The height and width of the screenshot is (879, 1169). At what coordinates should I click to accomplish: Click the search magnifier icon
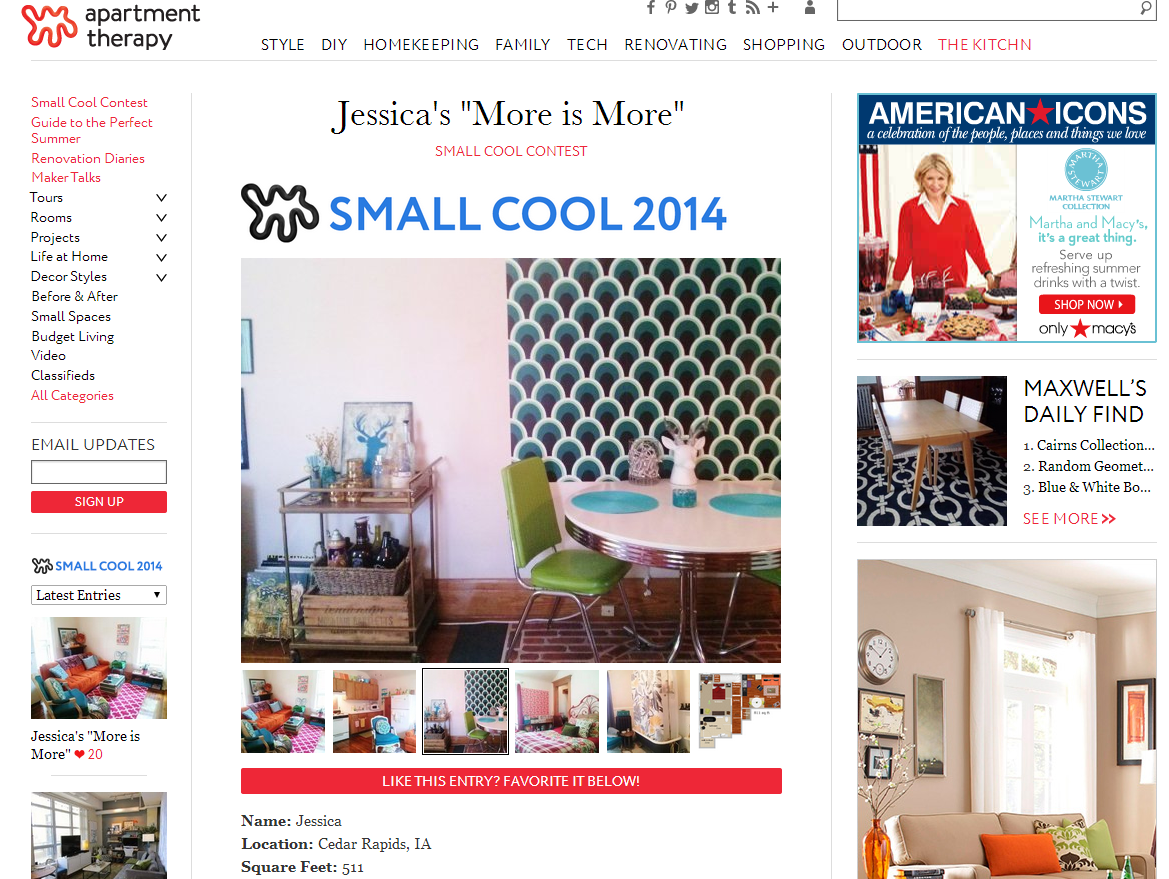[1146, 8]
